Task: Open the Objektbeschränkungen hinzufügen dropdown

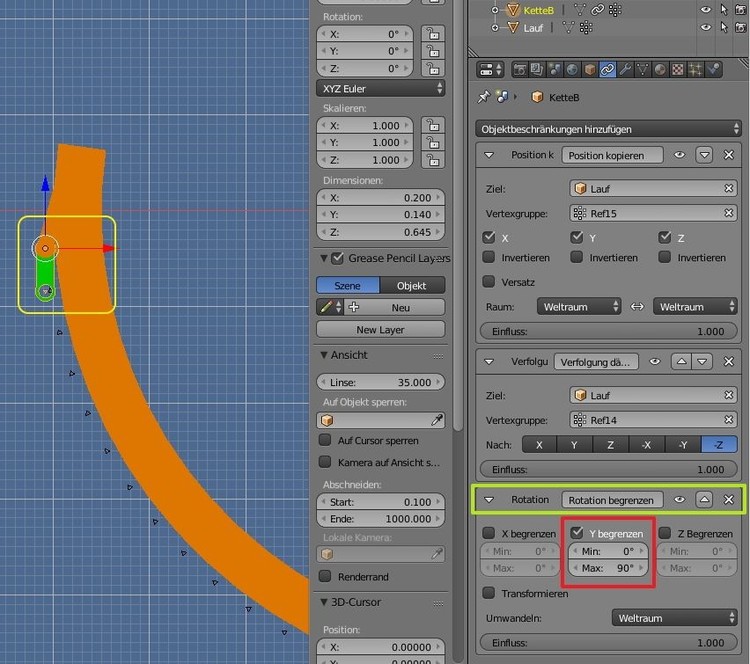Action: coord(608,129)
